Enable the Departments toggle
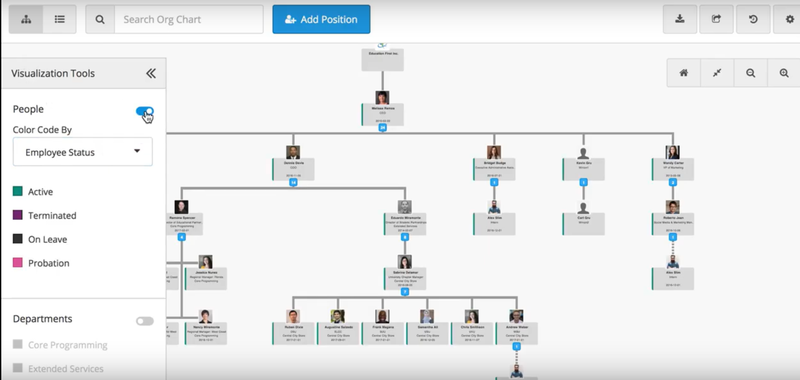 144,321
